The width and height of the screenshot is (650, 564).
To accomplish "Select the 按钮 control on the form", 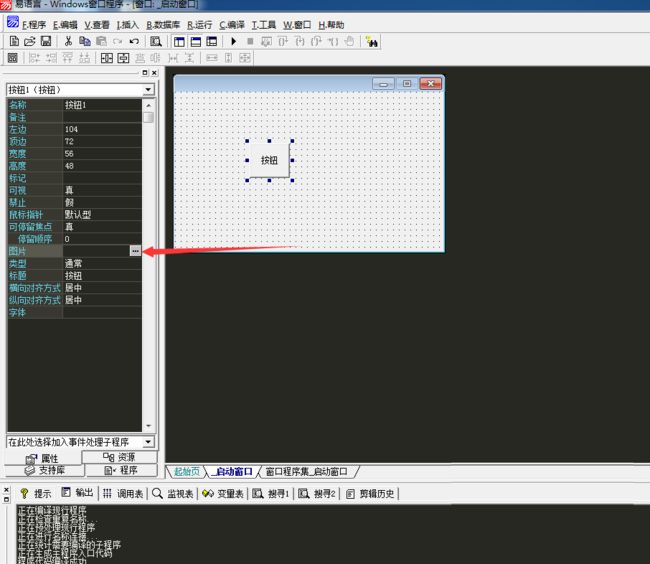I will pos(269,160).
